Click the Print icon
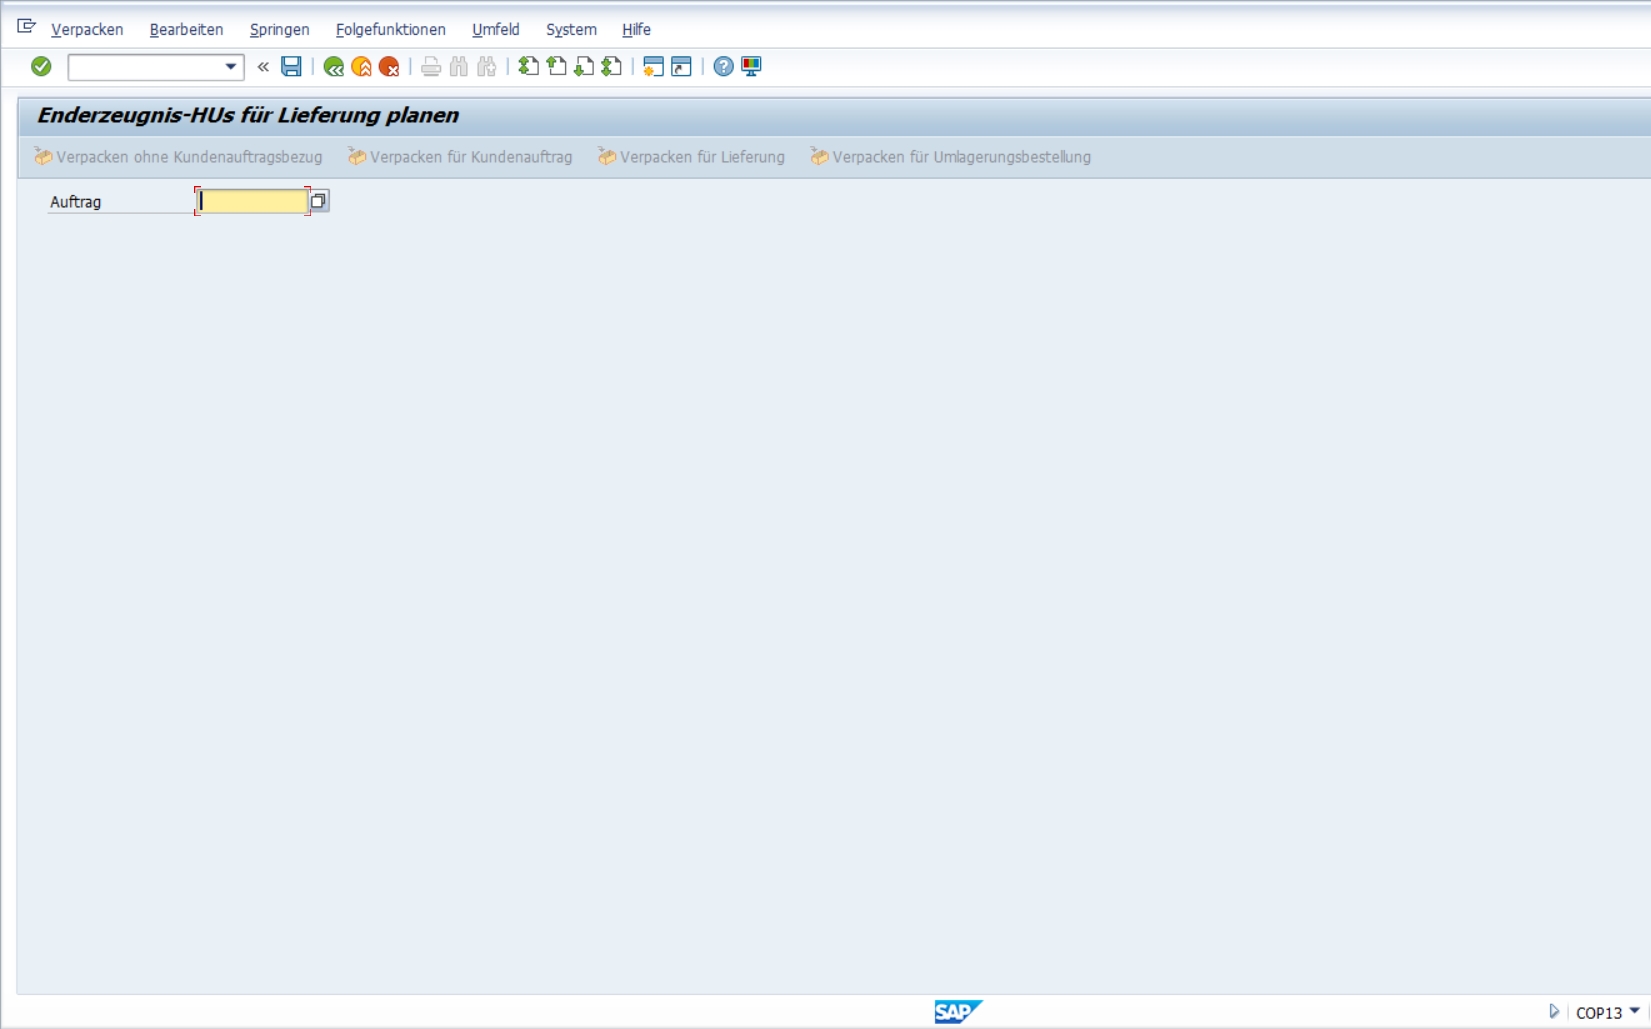This screenshot has height=1029, width=1651. pos(431,67)
